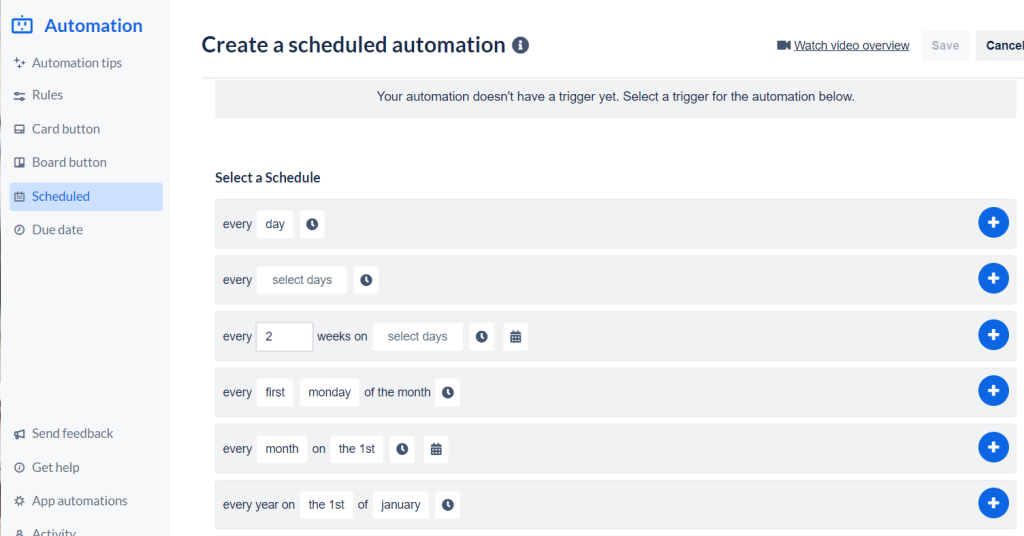Open the 'january' month dropdown

[401, 505]
